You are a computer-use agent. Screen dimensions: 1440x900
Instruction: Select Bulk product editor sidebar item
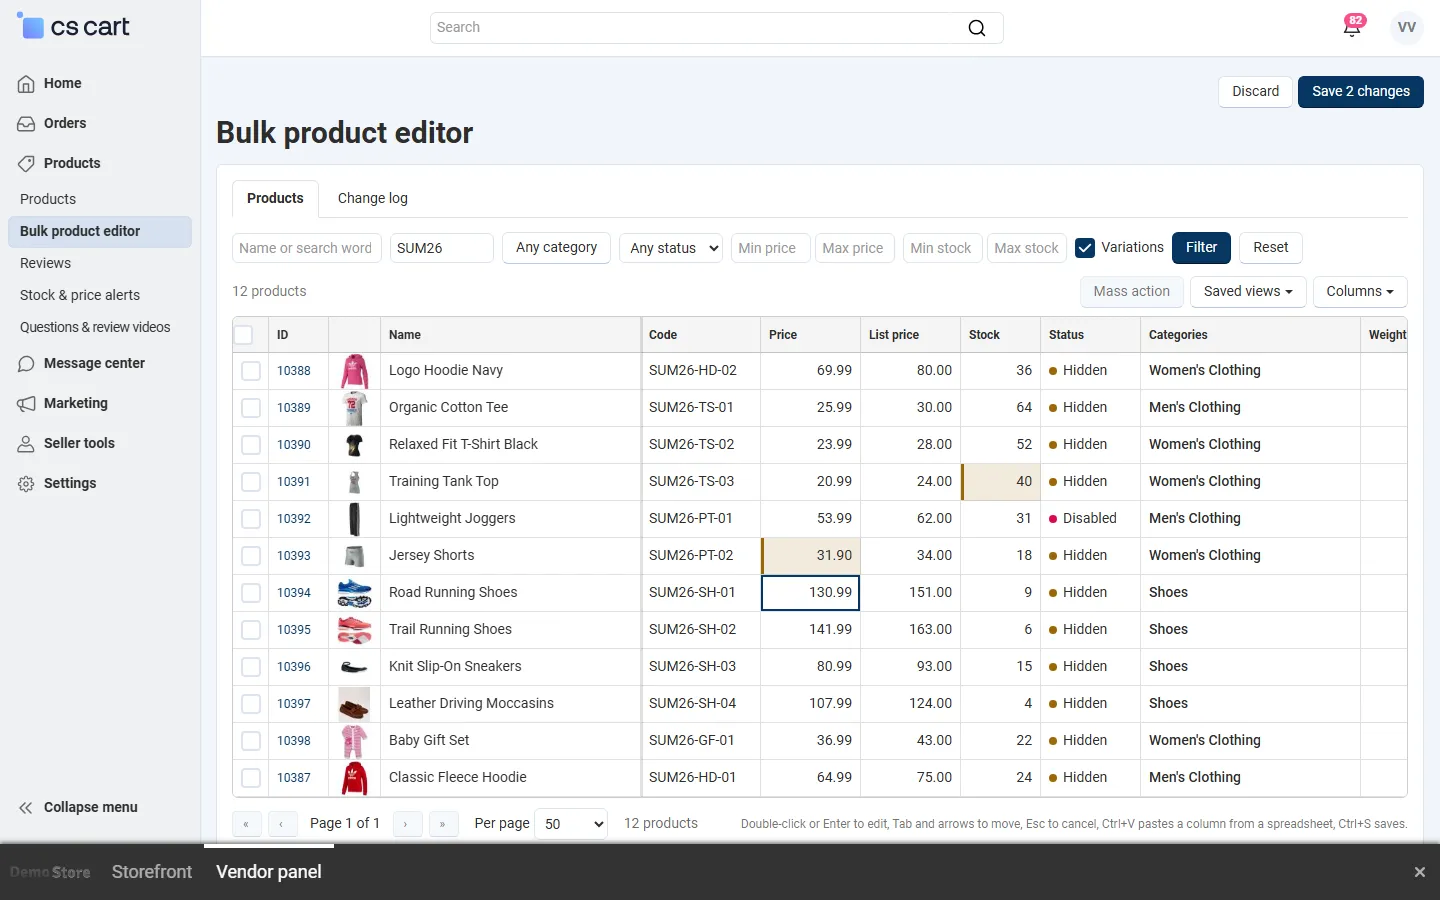tap(100, 232)
